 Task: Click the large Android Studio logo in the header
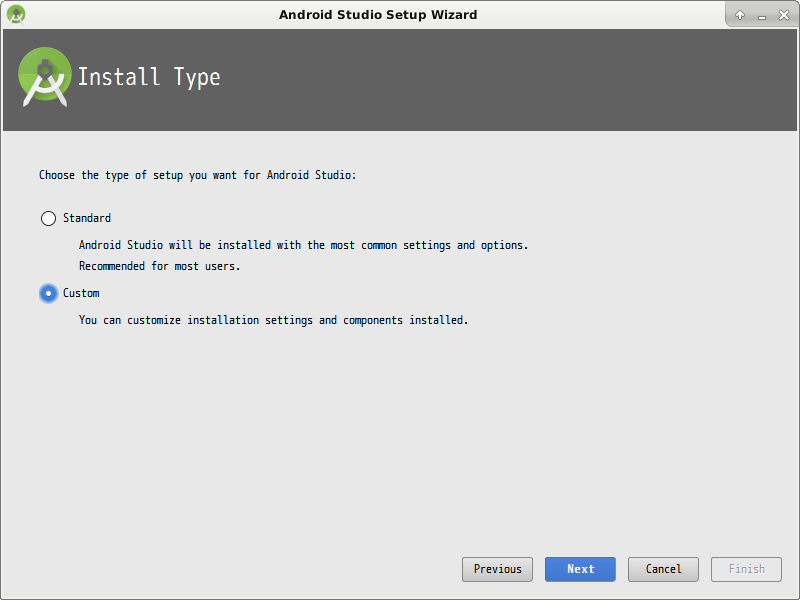(45, 76)
